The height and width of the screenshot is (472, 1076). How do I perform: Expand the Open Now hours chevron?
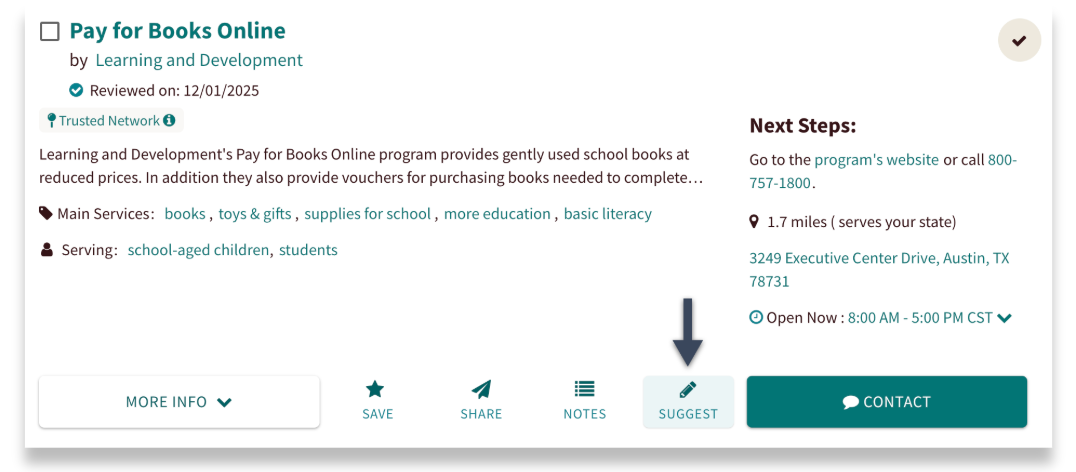tap(1004, 318)
